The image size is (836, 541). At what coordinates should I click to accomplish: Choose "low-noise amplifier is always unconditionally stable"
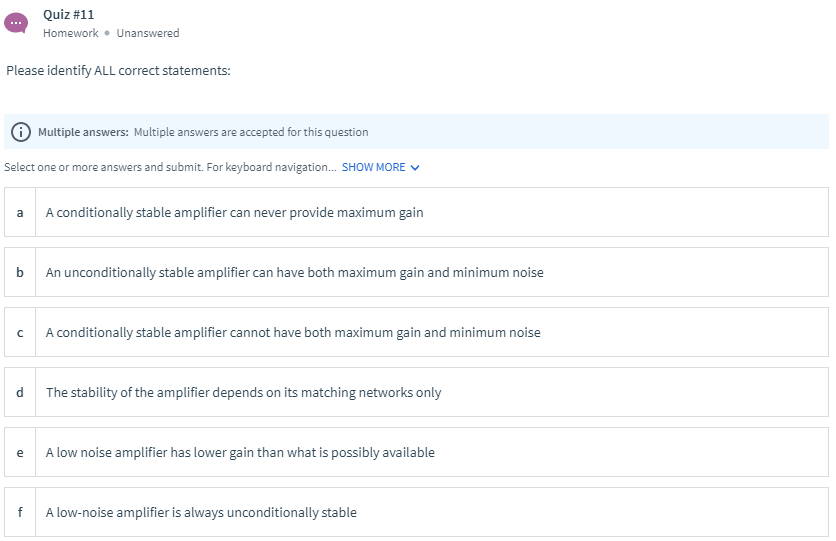click(201, 513)
